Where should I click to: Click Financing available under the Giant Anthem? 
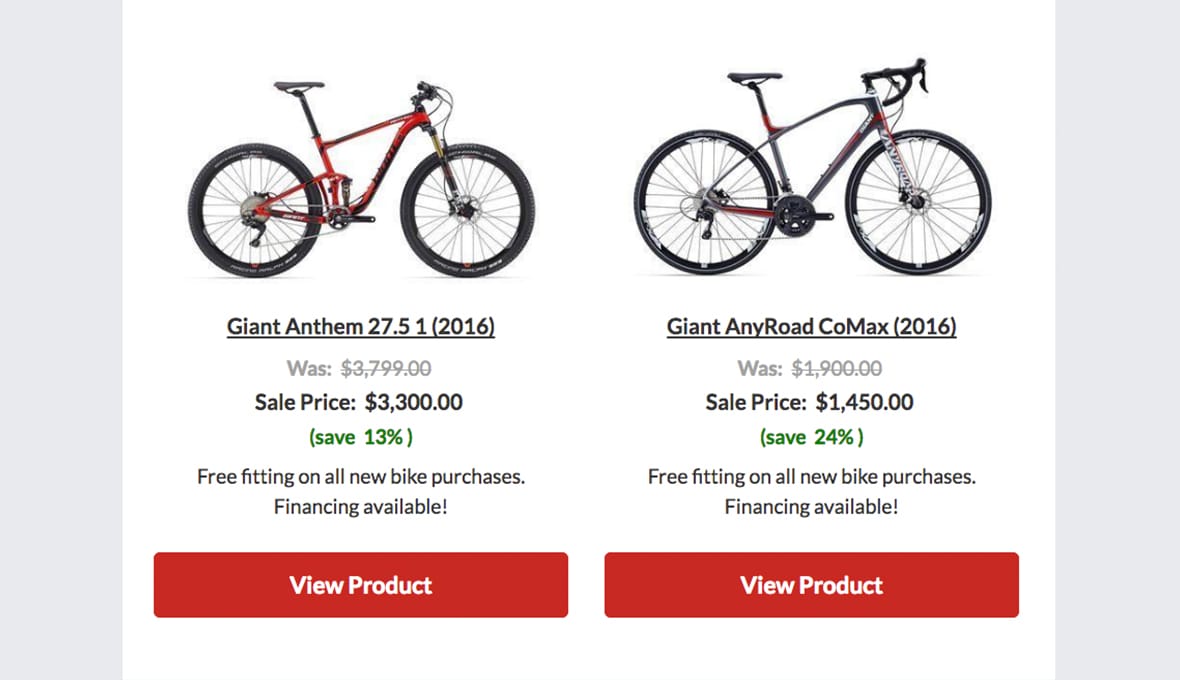pos(360,507)
